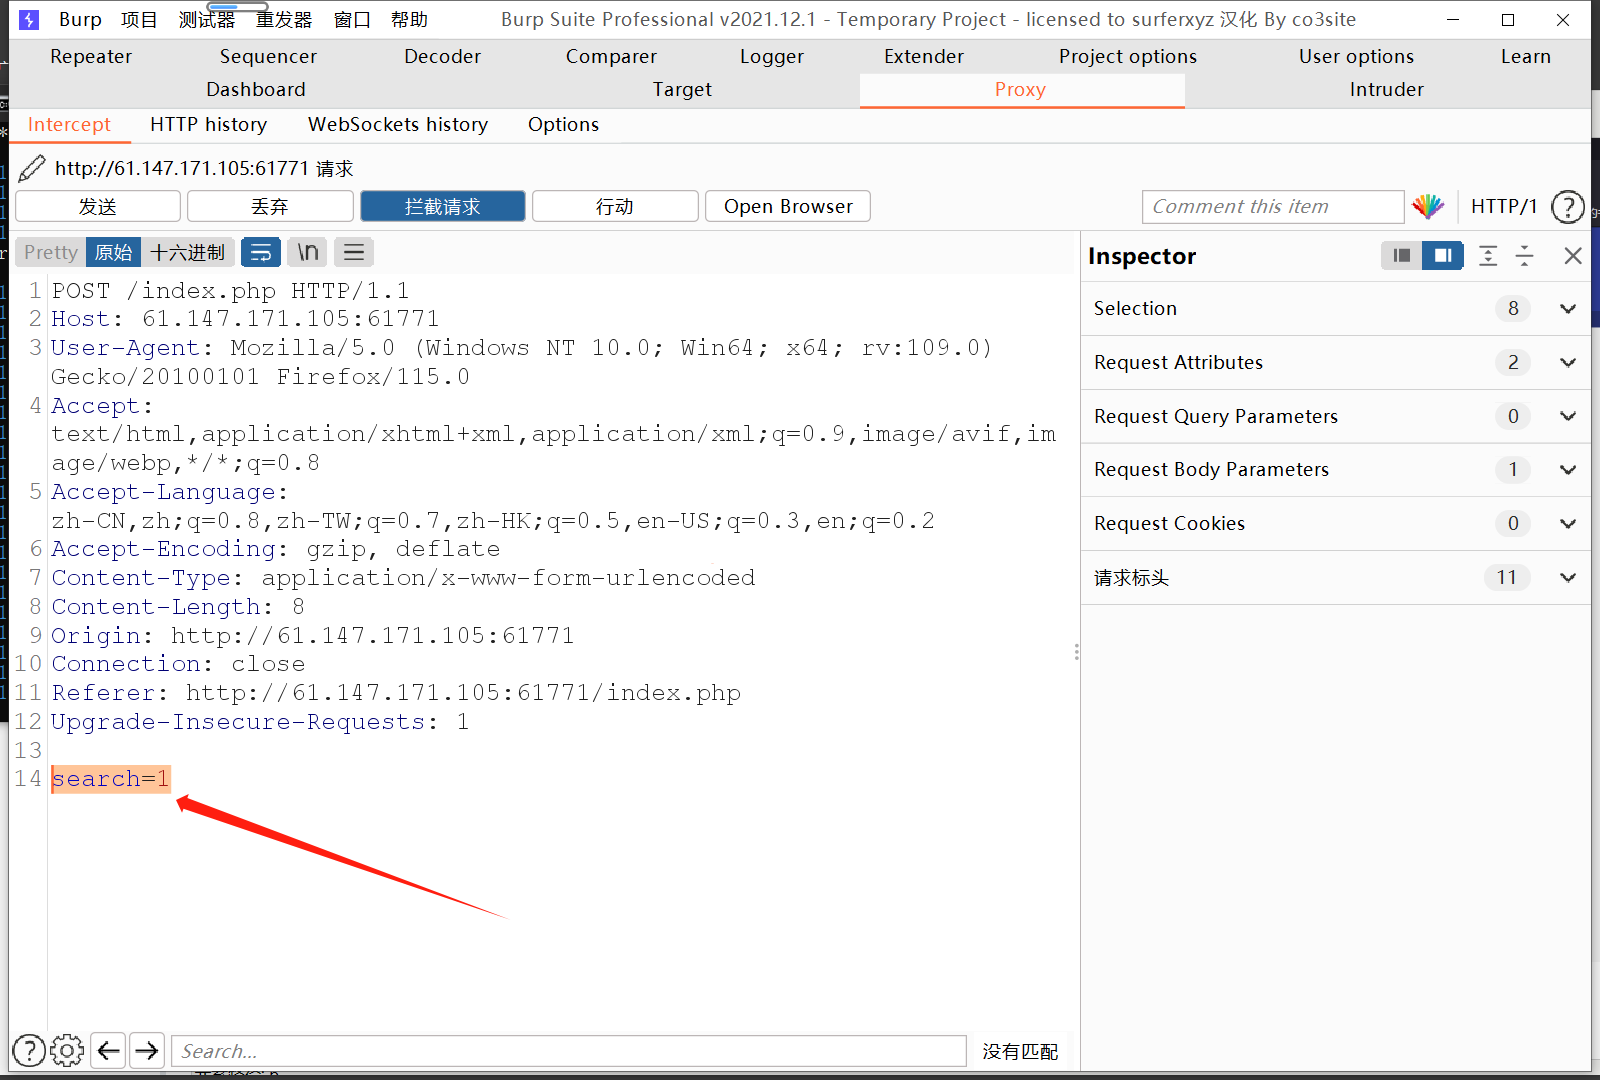
Task: Close the Inspector panel
Action: click(1573, 256)
